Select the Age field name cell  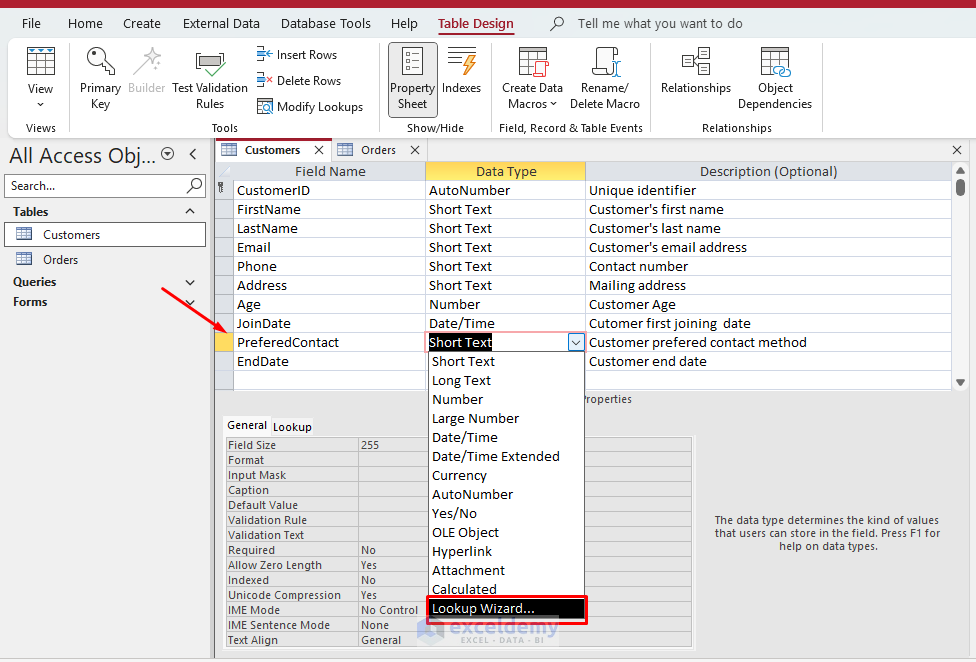pos(329,304)
